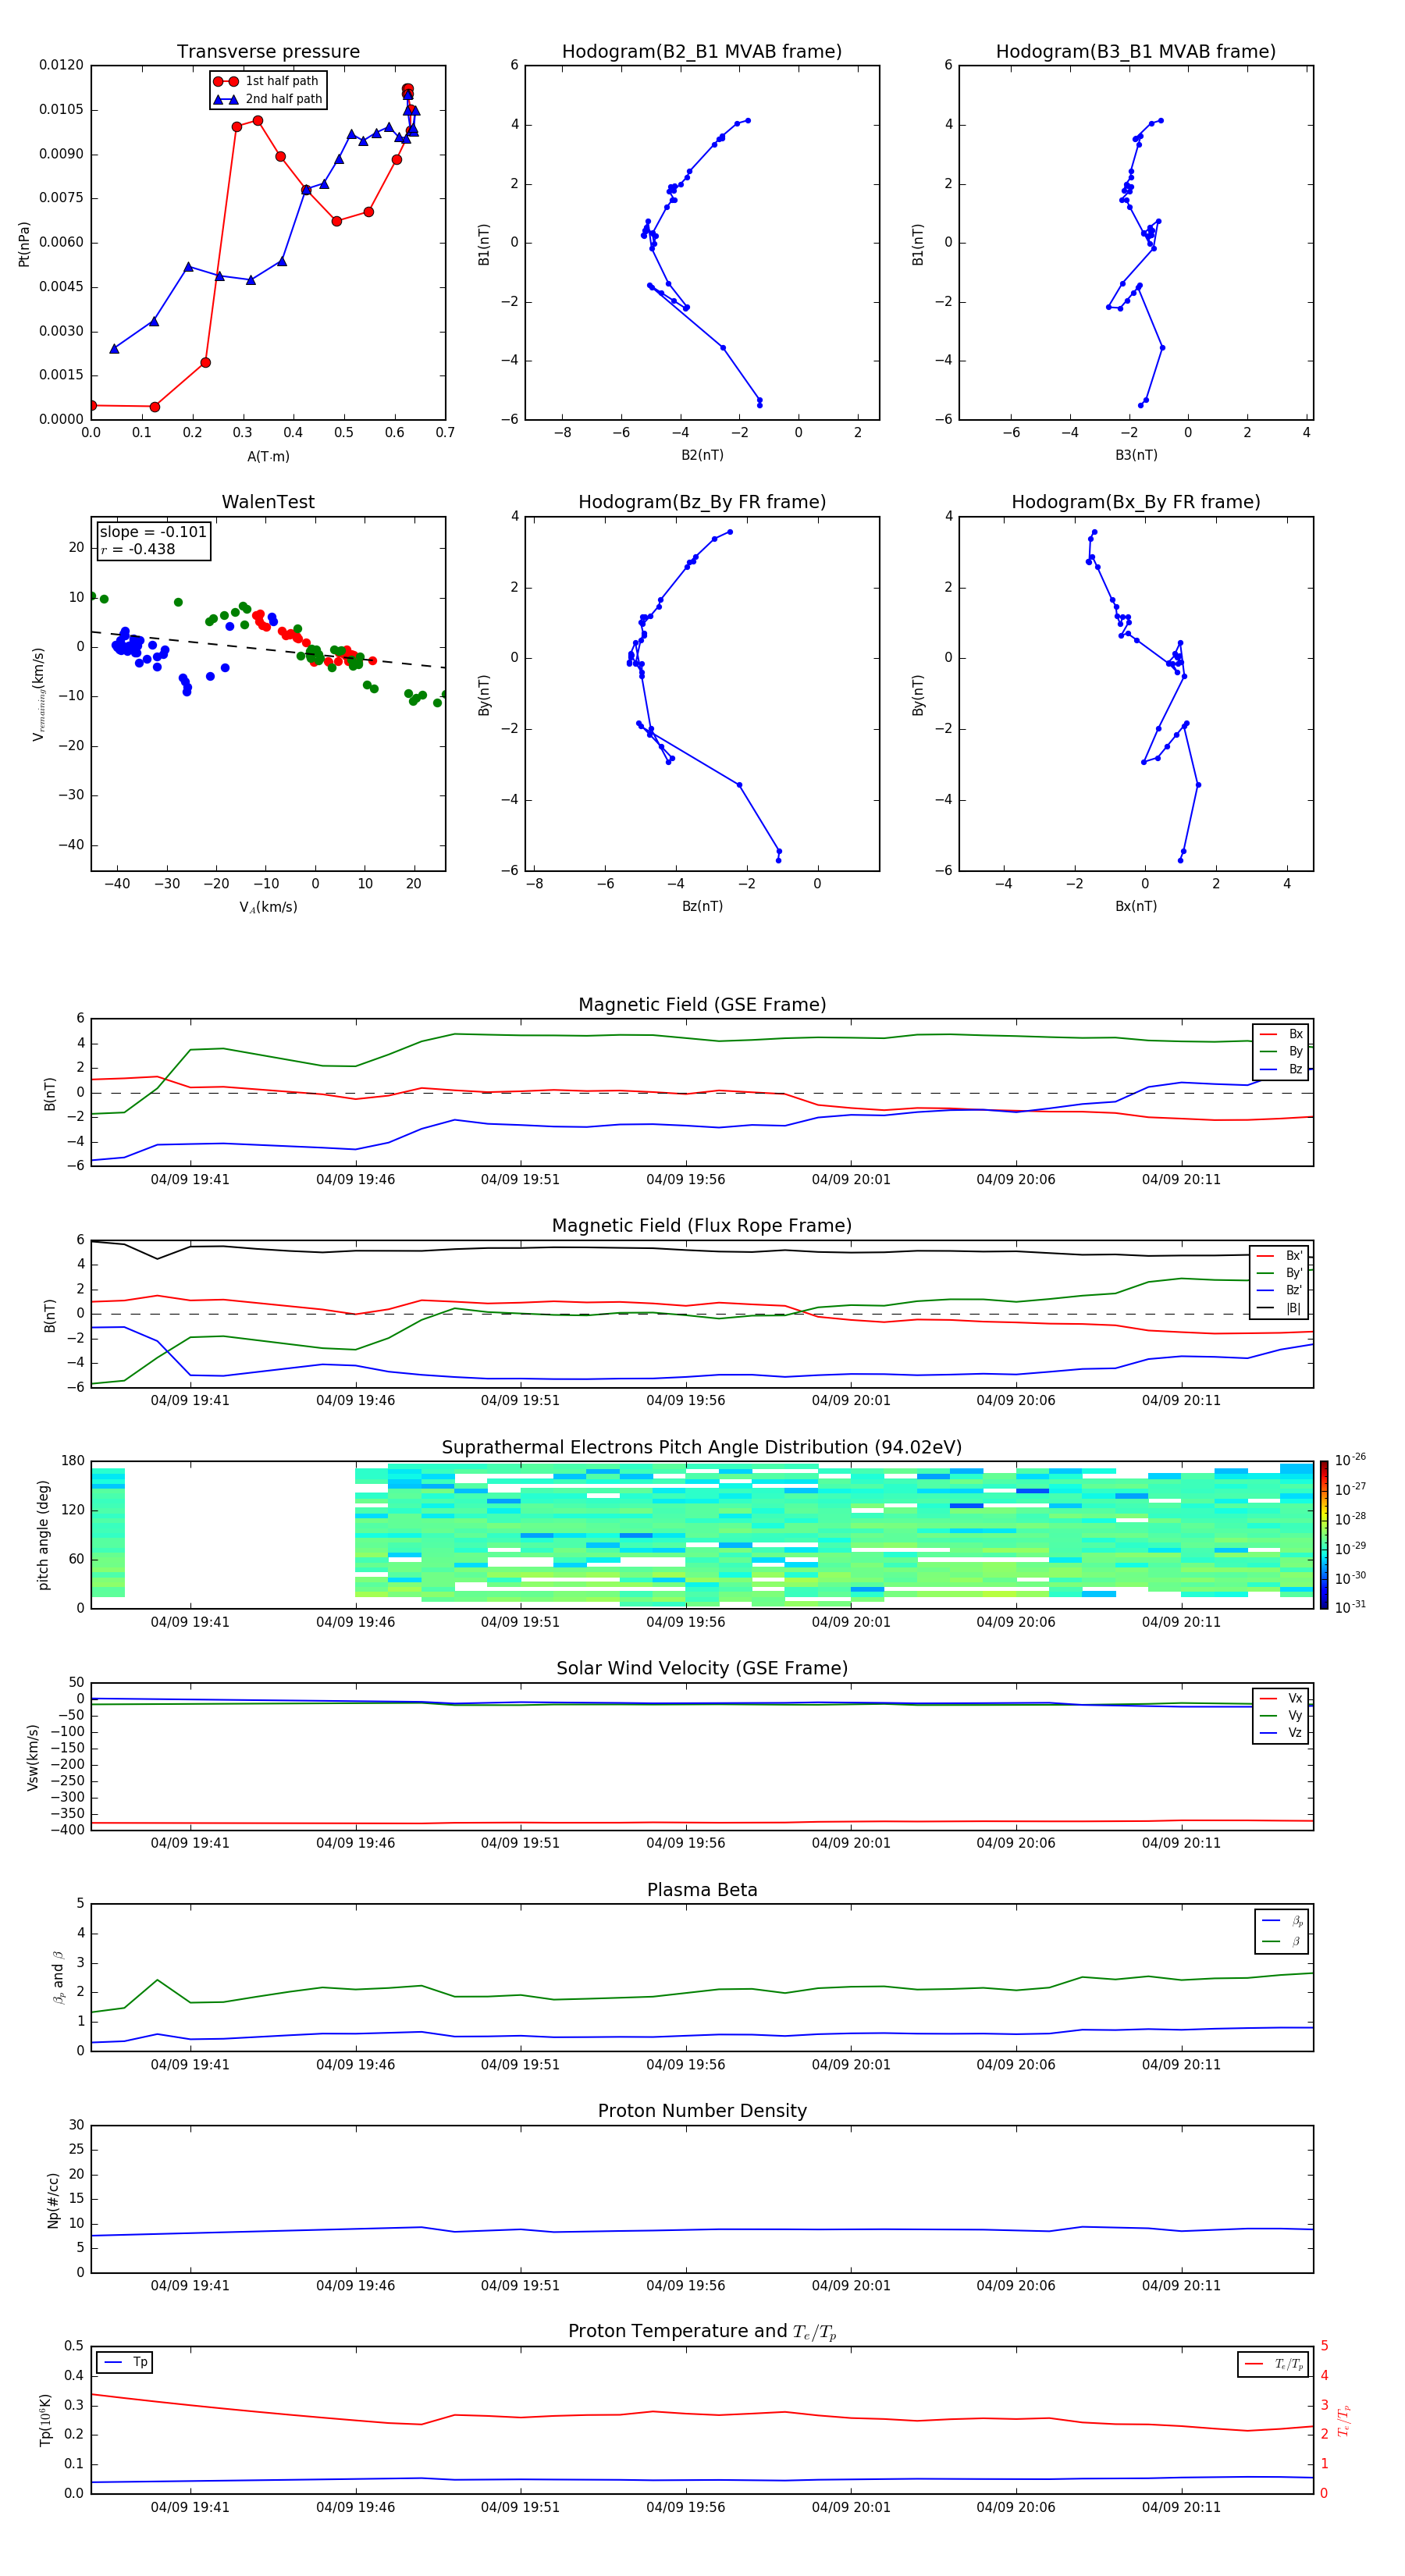Click the Vy entry in velocity legend
The width and height of the screenshot is (1405, 2576).
pyautogui.click(x=1281, y=1716)
